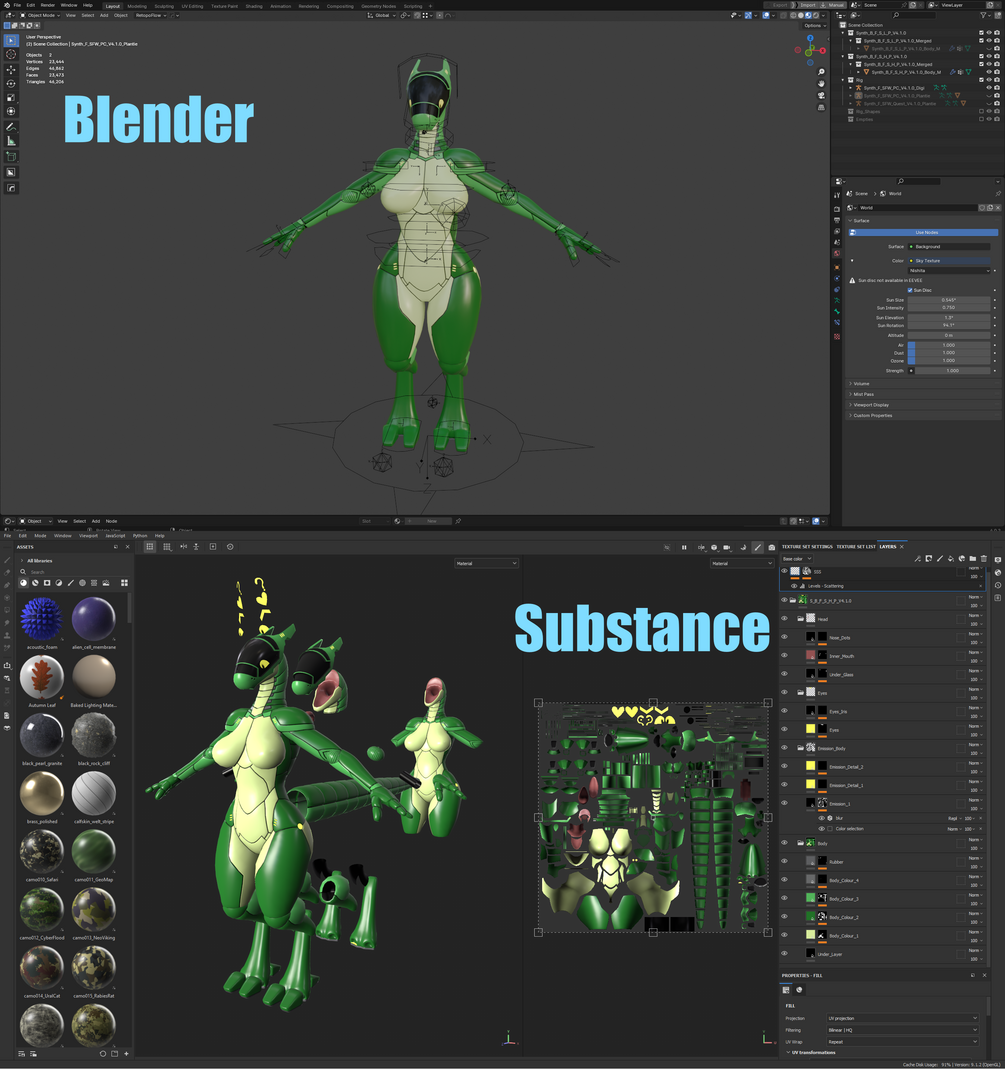Hide the Emission_Detail_2 layer
Viewport: 1005px width, 1069px height.
click(784, 766)
